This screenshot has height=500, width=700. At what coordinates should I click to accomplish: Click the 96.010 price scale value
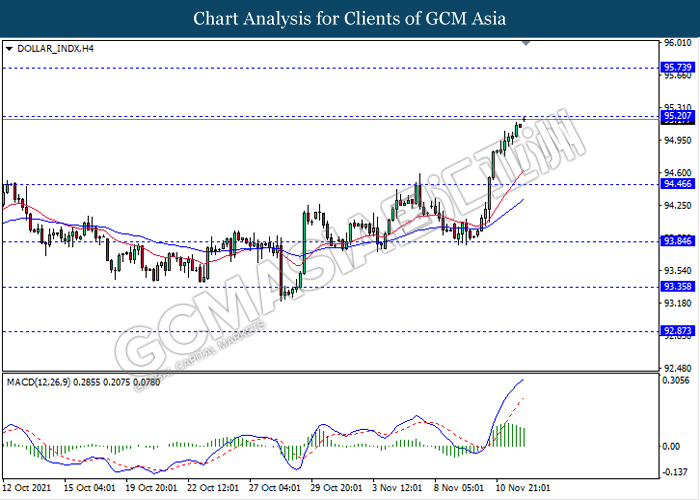(678, 43)
